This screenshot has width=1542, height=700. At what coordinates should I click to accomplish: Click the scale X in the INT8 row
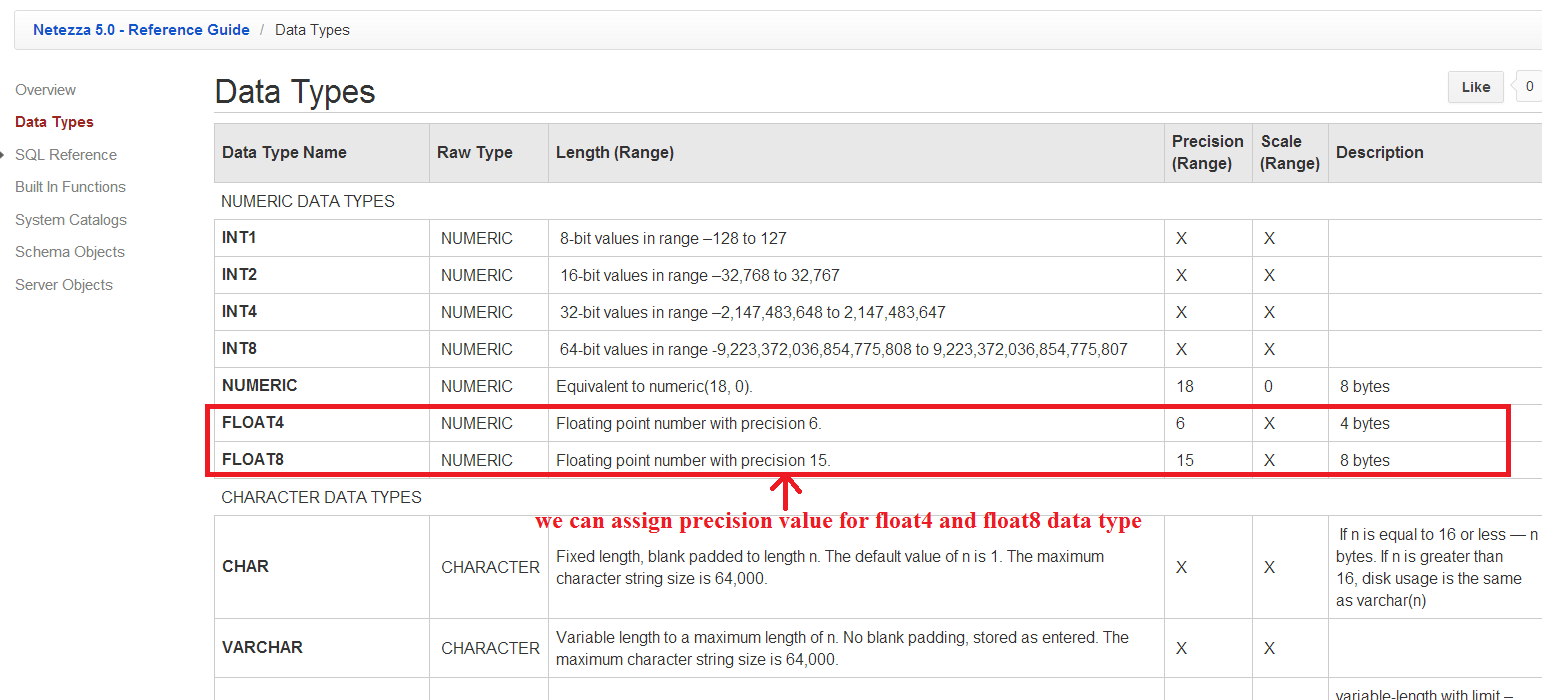[1269, 350]
